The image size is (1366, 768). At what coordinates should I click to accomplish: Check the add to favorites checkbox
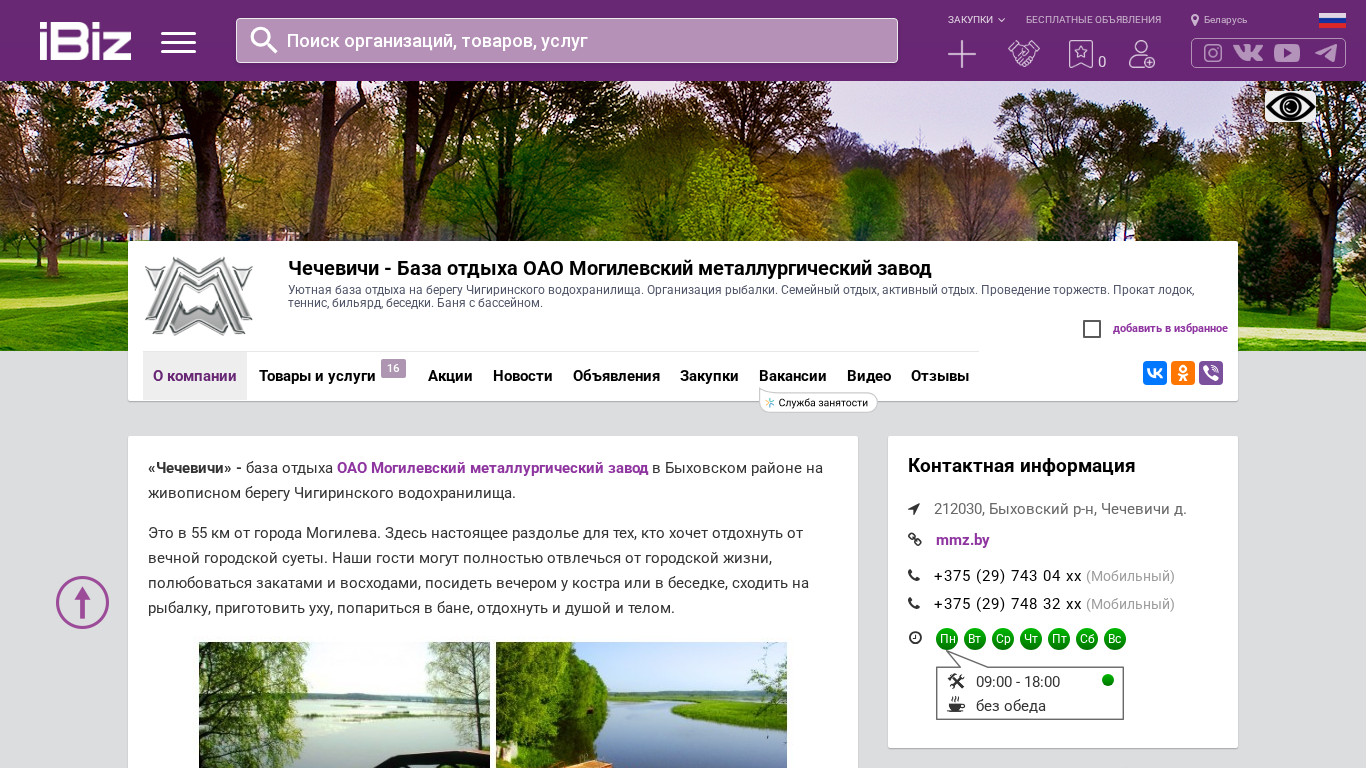(x=1092, y=329)
